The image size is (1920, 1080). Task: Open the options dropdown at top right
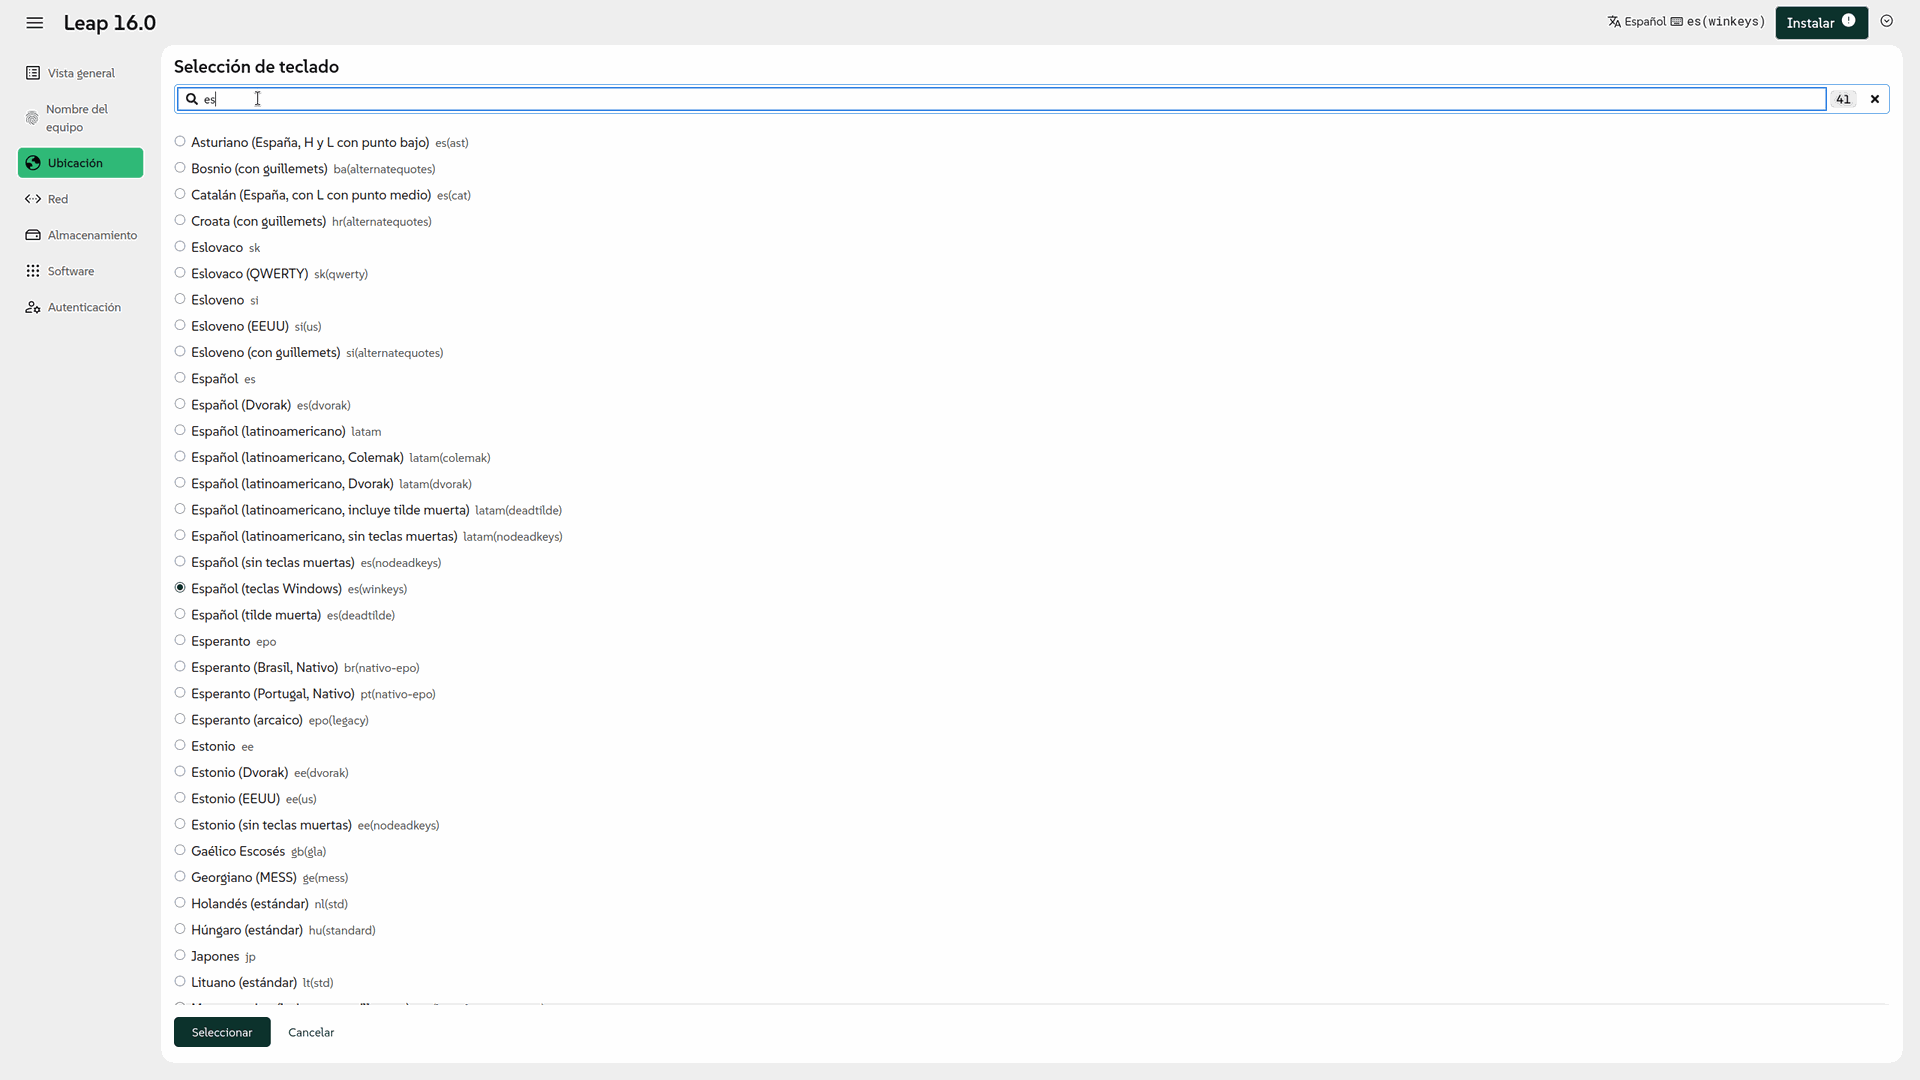point(1887,21)
